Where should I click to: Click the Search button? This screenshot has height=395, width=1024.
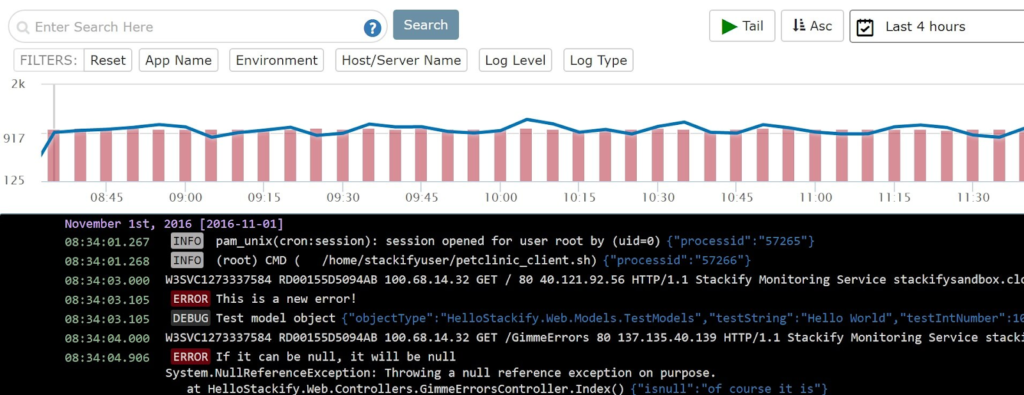(426, 25)
